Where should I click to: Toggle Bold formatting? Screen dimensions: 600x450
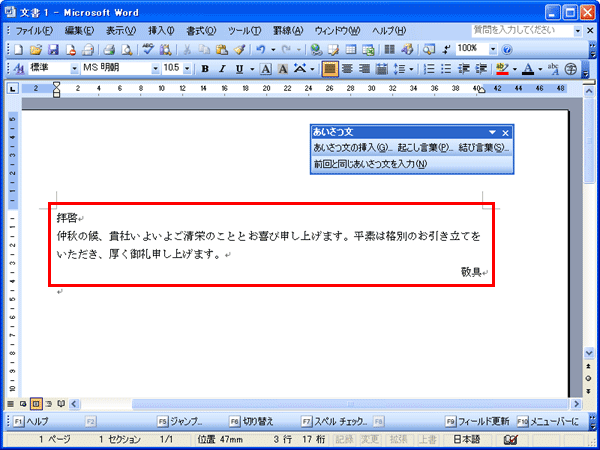205,69
